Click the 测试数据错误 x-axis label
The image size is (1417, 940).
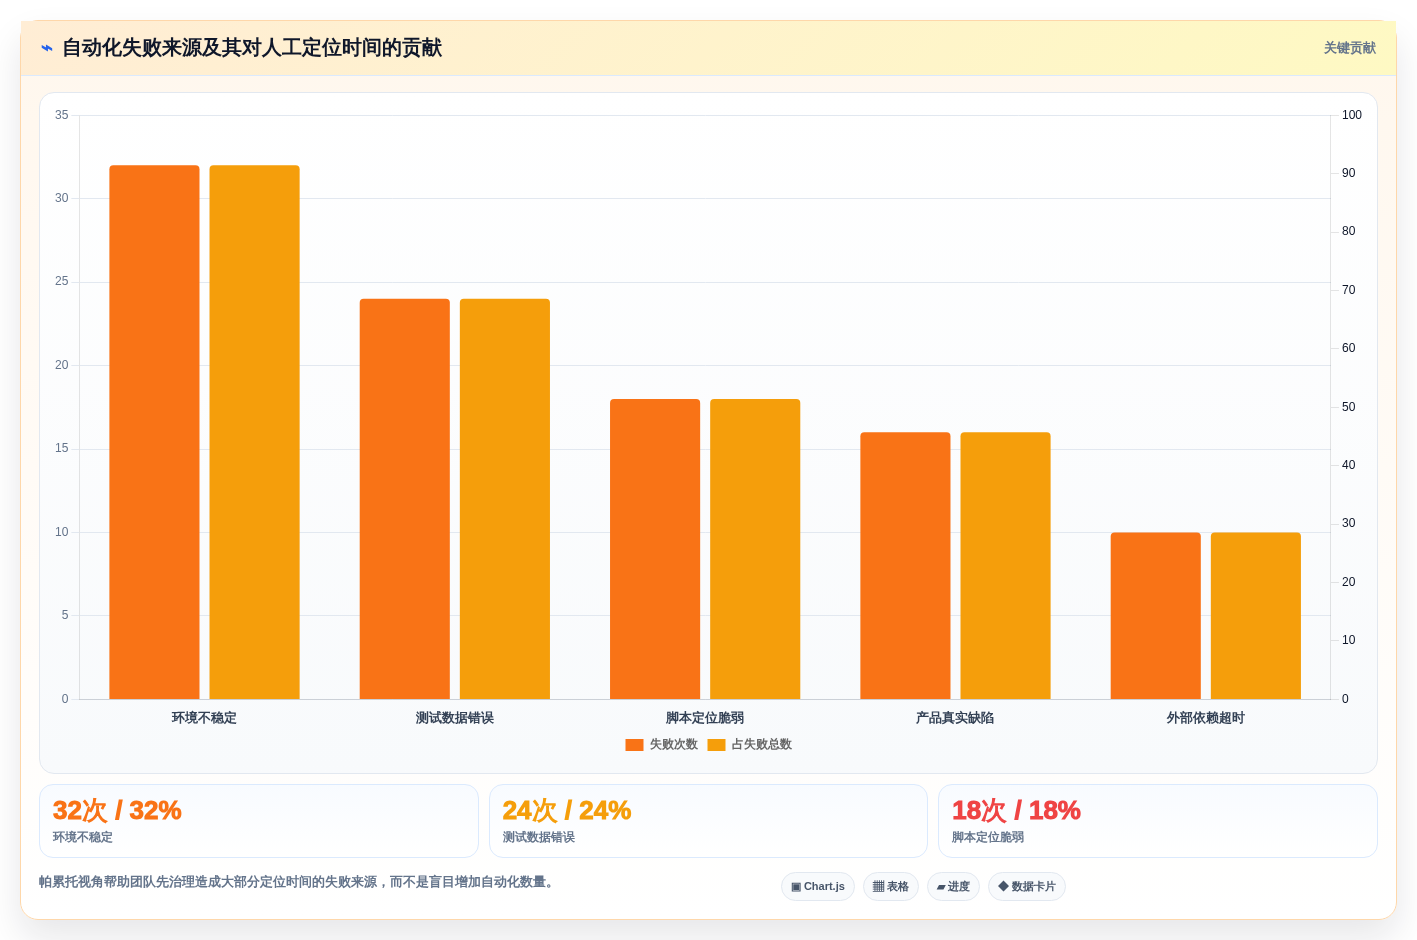(x=455, y=718)
